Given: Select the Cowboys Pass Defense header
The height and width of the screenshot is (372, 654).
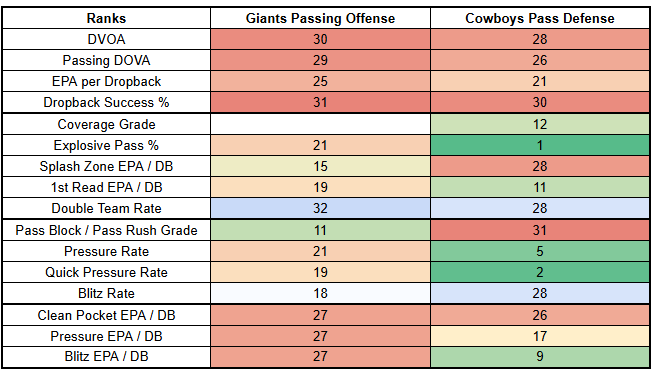Looking at the screenshot, I should (540, 18).
